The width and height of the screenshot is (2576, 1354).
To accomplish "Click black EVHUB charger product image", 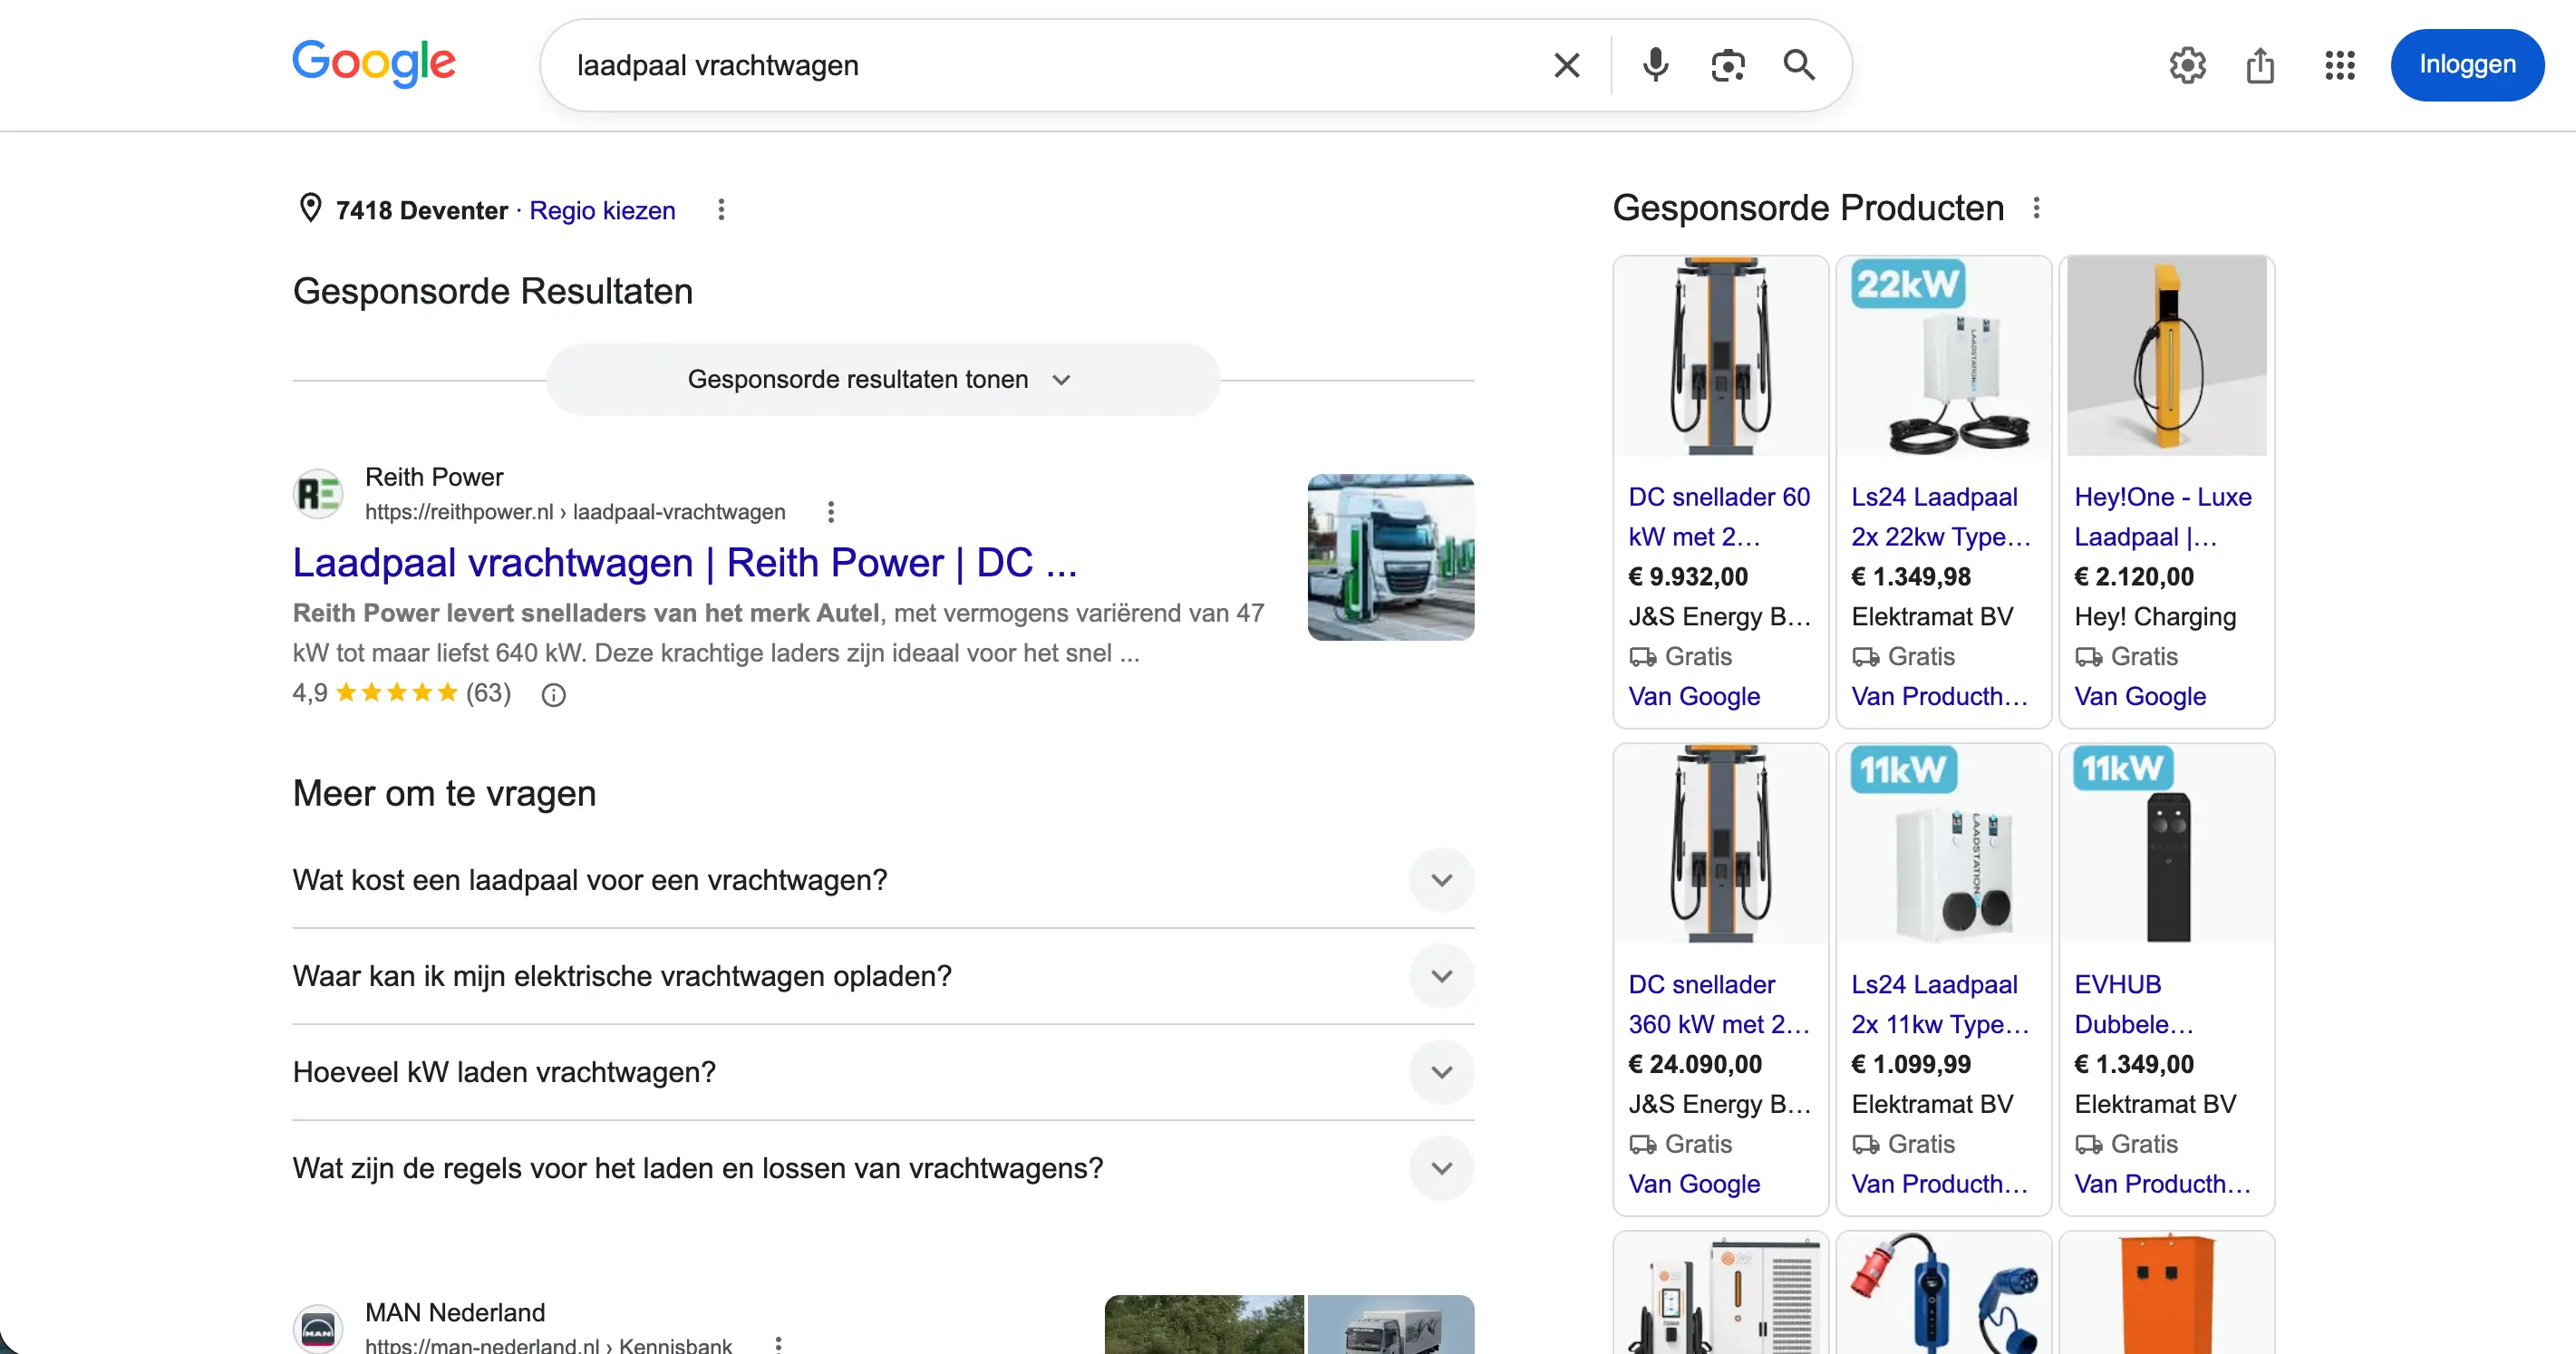I will [2166, 844].
